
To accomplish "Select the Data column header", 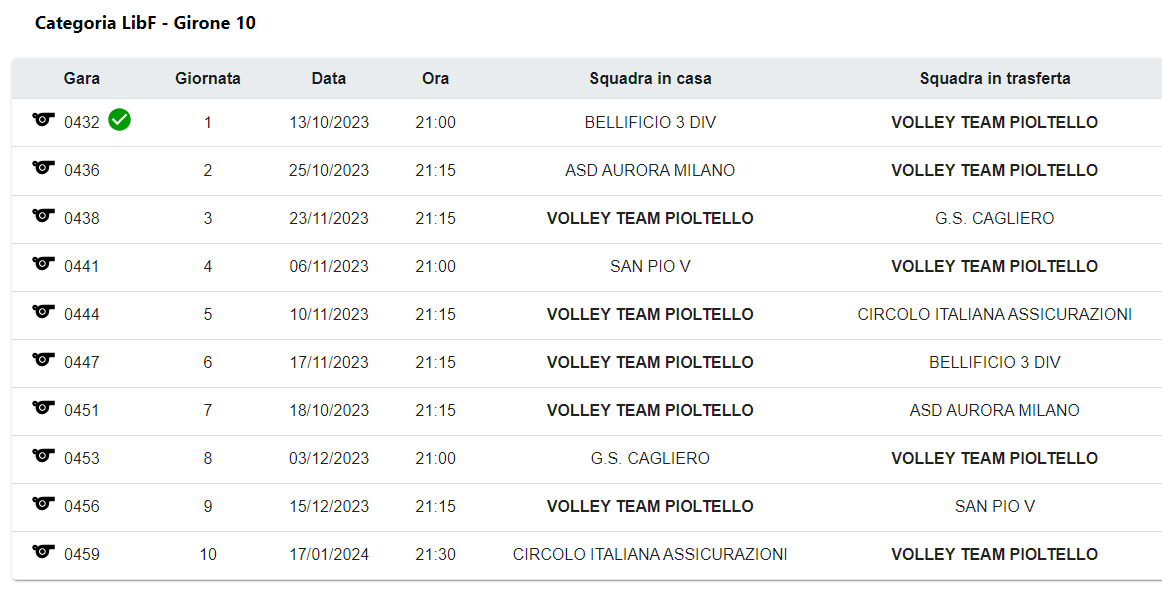I will tap(328, 79).
